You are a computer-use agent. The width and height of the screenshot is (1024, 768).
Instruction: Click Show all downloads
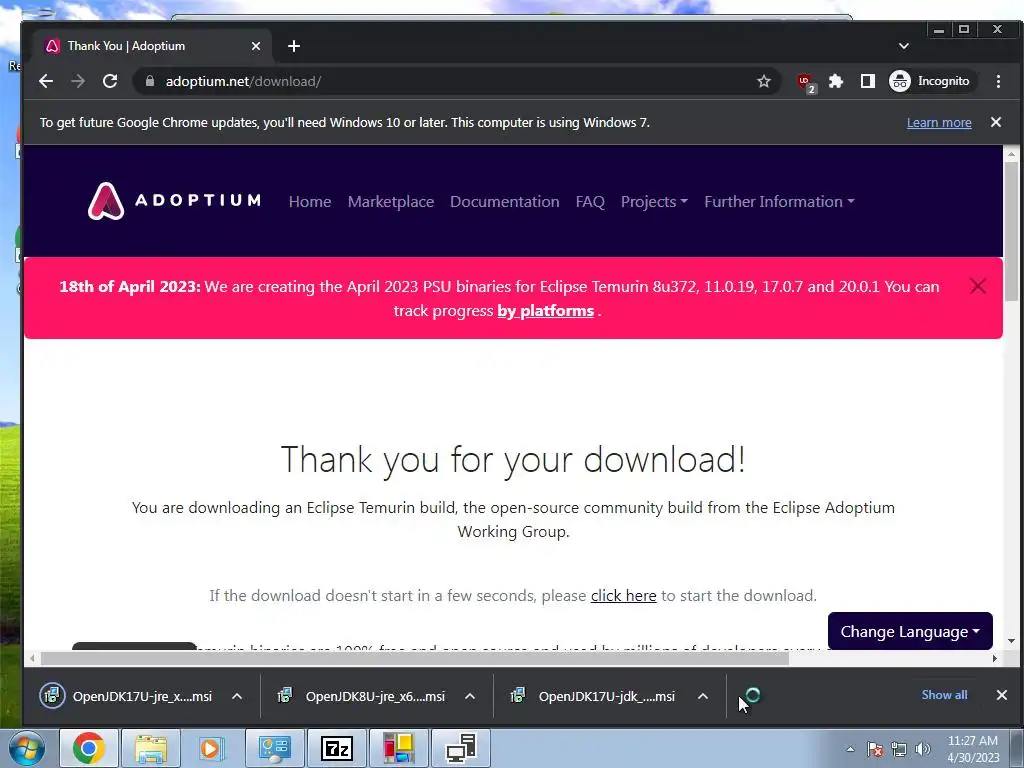tap(944, 695)
